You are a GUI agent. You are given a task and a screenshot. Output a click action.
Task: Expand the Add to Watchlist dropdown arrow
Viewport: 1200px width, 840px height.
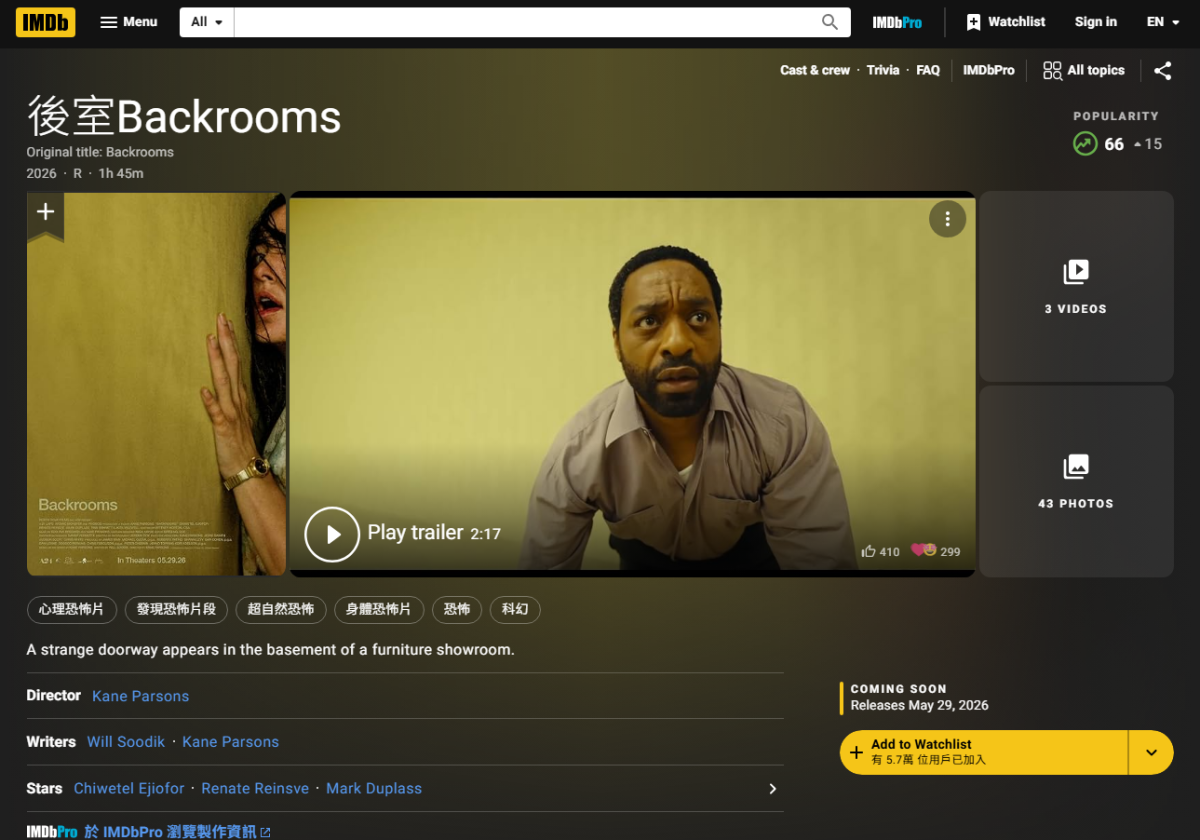(1151, 752)
